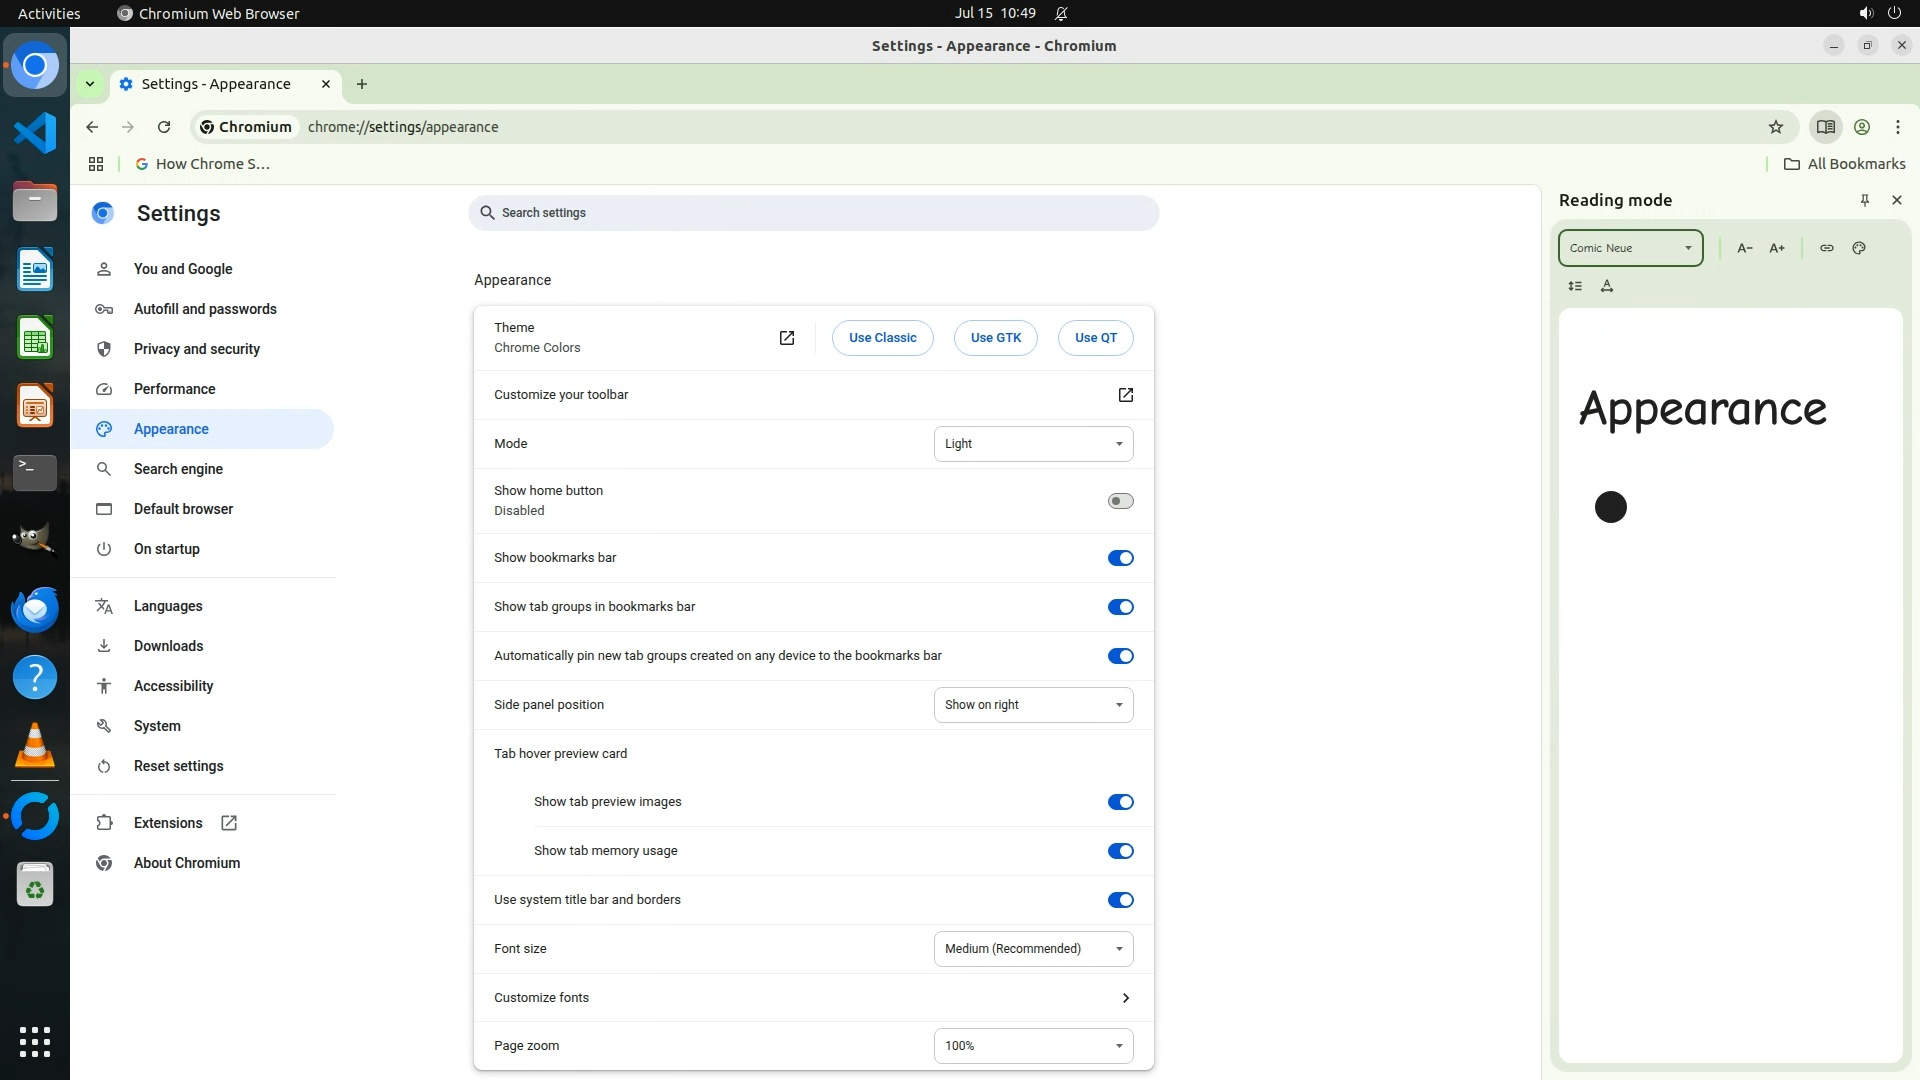Decrease reading mode font size (A-)

1744,248
